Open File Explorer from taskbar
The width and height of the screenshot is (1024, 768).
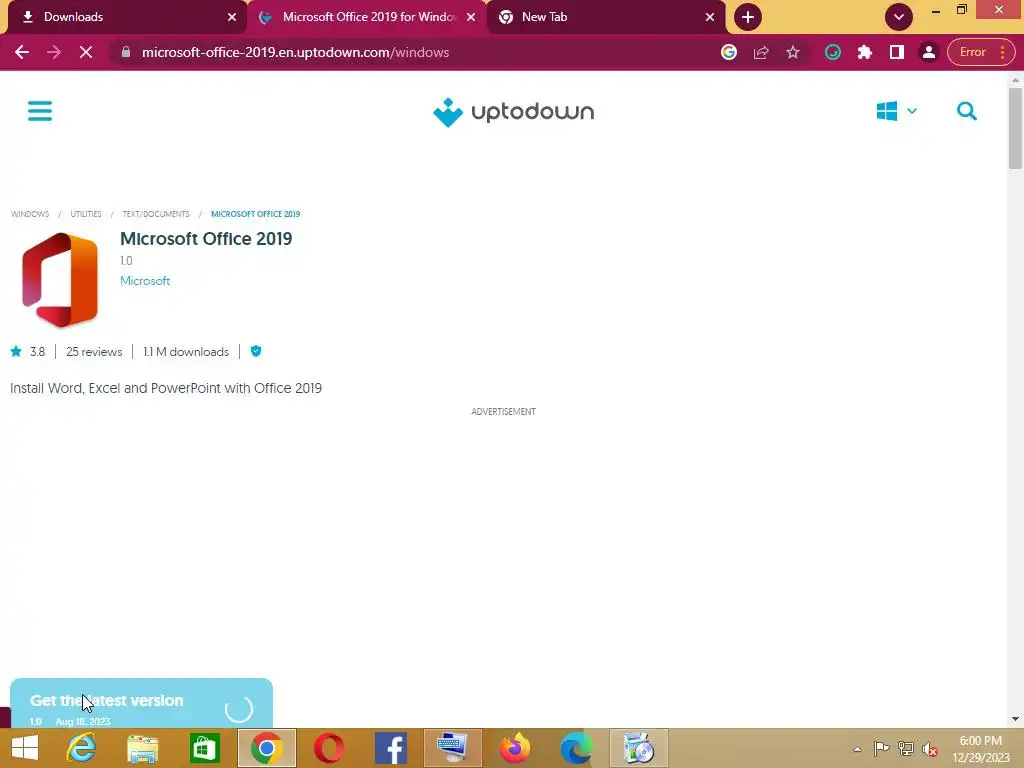coord(142,748)
